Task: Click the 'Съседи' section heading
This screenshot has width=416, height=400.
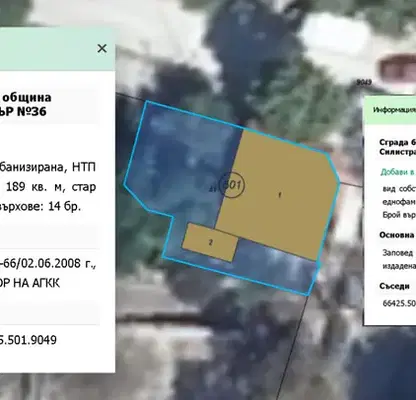Action: (x=394, y=286)
